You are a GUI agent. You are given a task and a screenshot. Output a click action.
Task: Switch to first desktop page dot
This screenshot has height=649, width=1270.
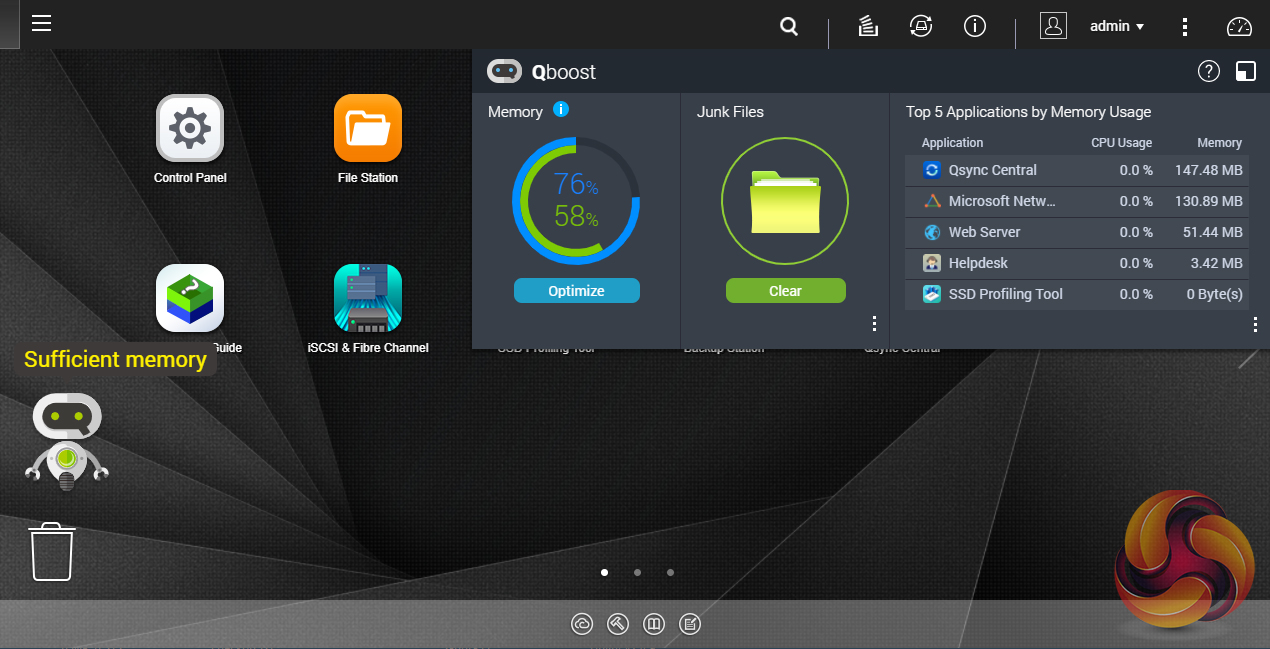[x=604, y=573]
